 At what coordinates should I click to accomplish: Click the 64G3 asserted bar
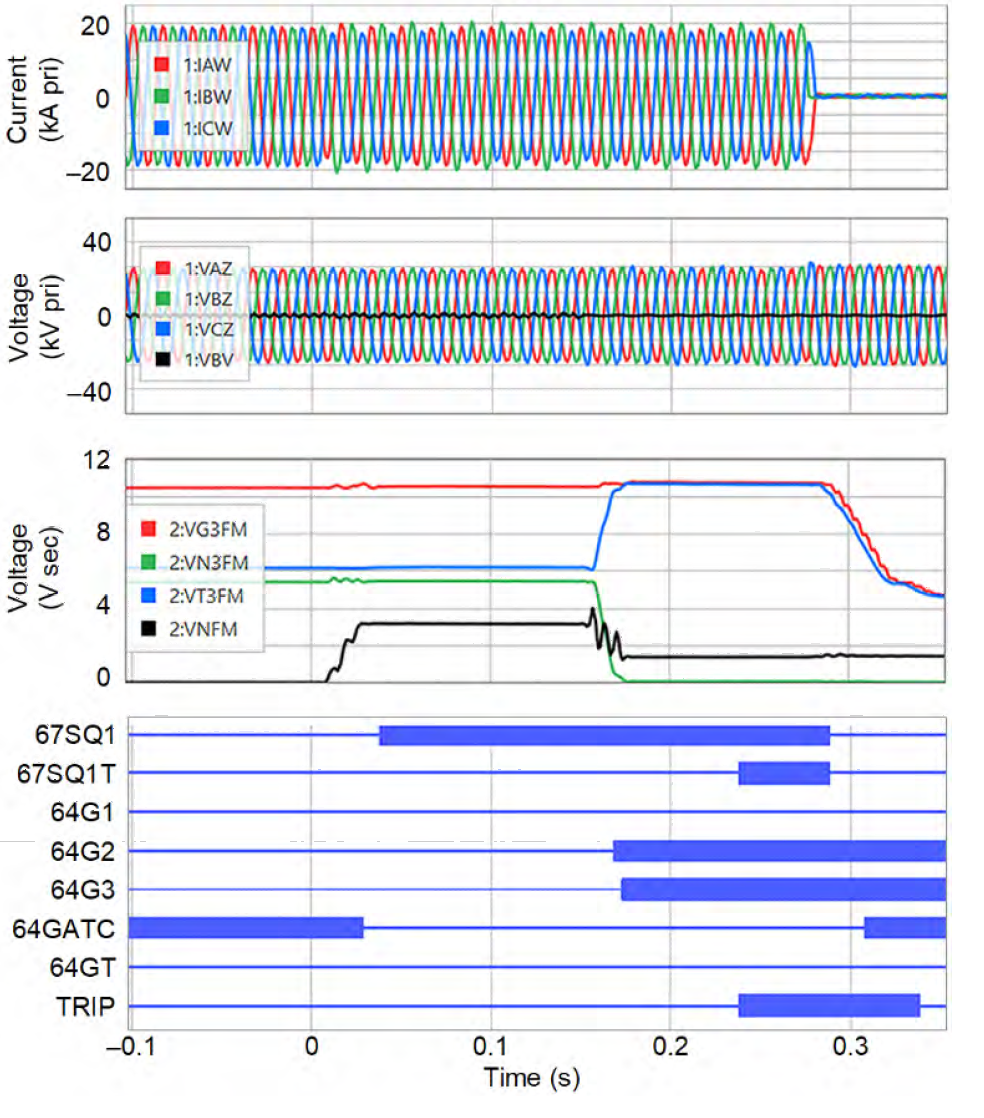(x=784, y=890)
